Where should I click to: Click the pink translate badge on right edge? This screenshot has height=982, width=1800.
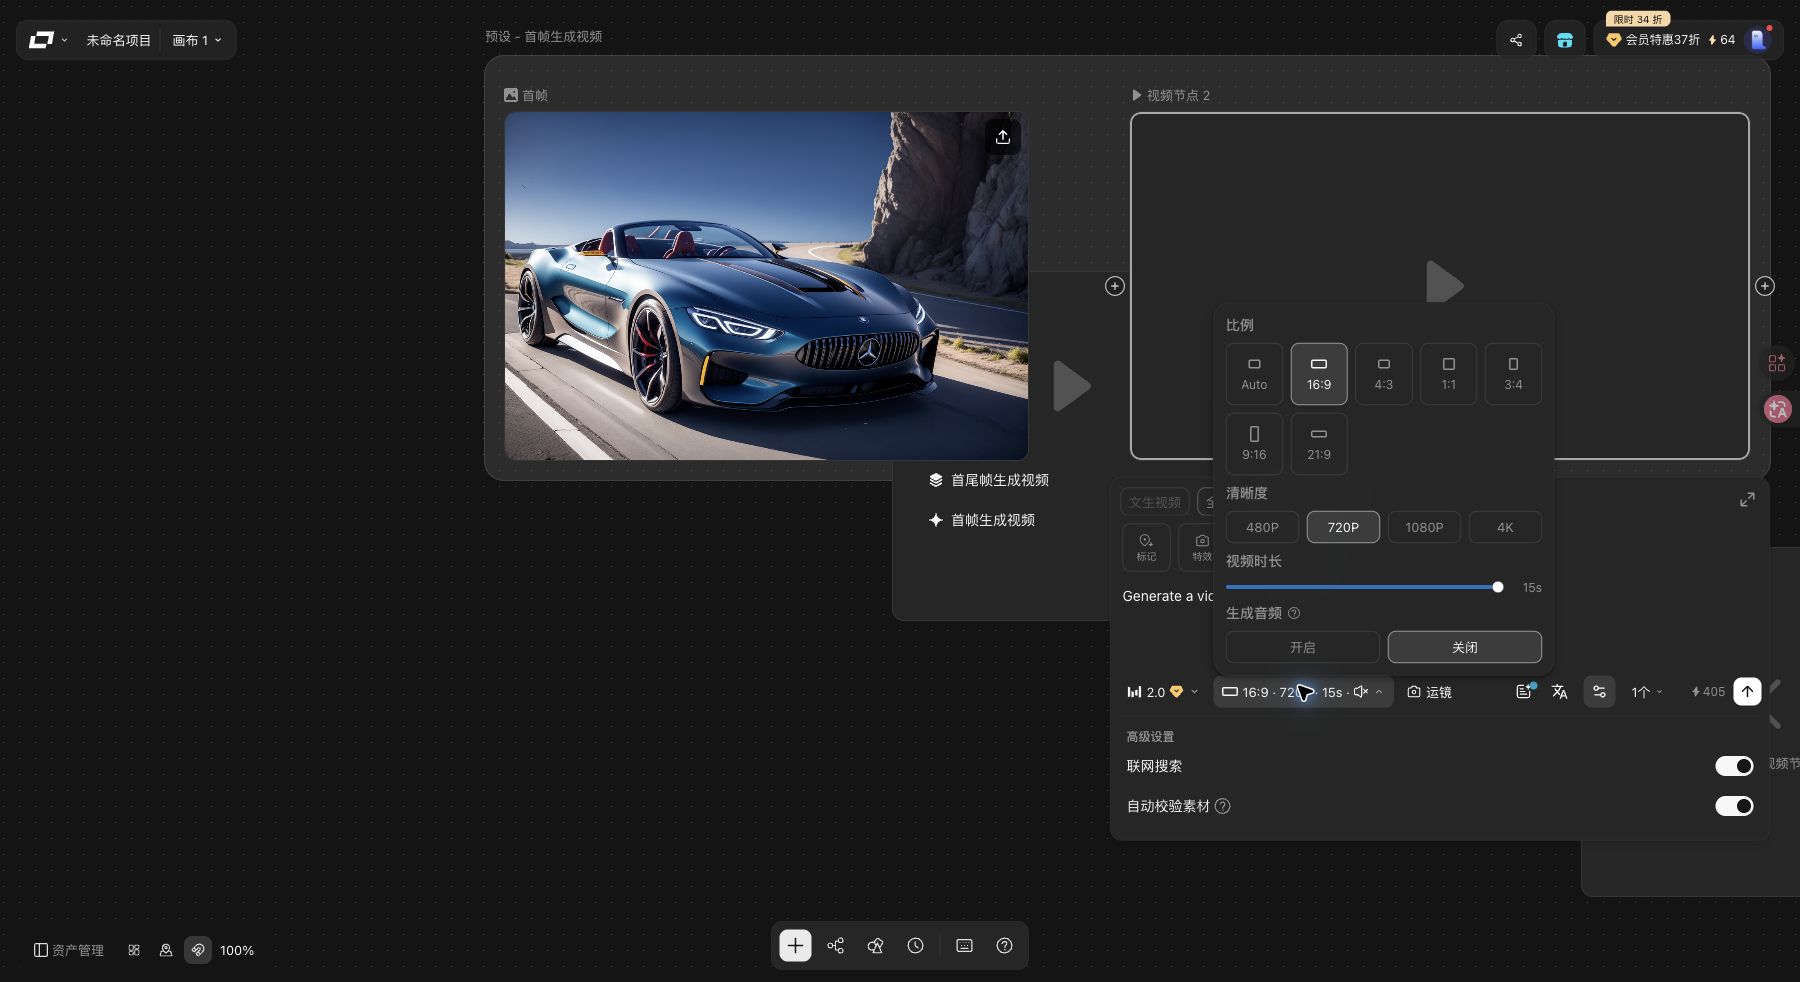(1778, 408)
